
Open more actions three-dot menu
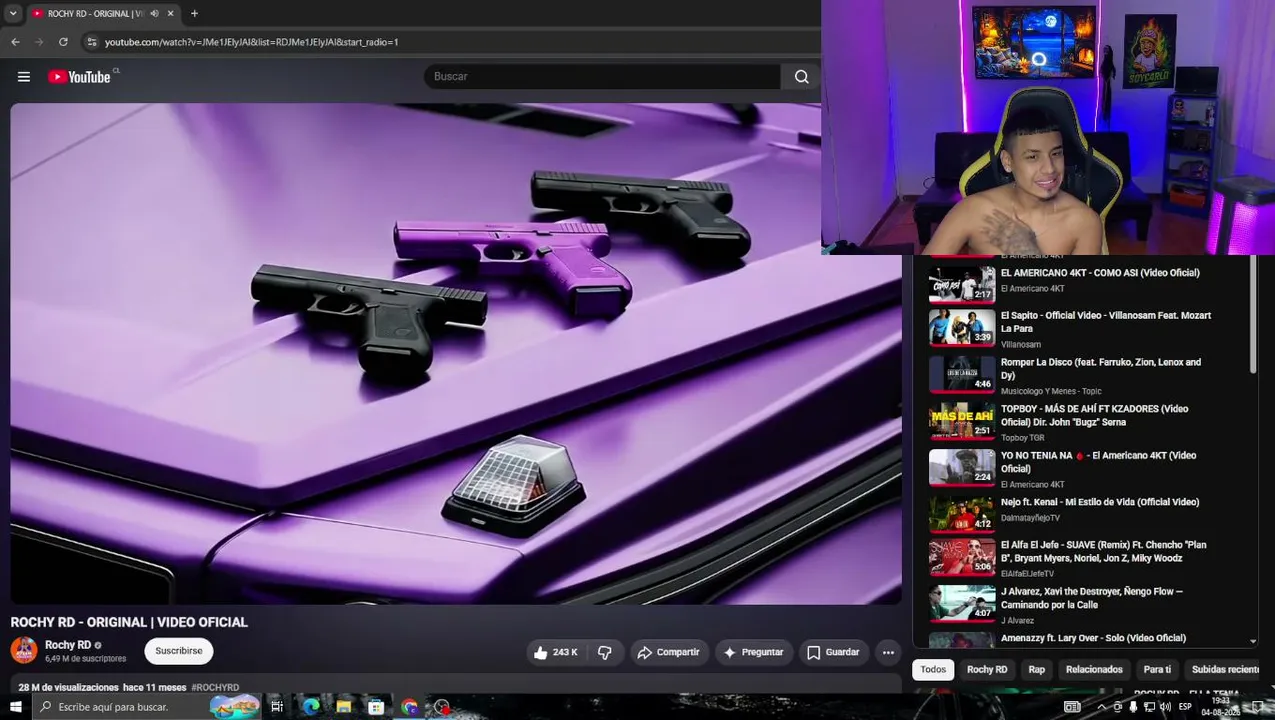coord(888,652)
